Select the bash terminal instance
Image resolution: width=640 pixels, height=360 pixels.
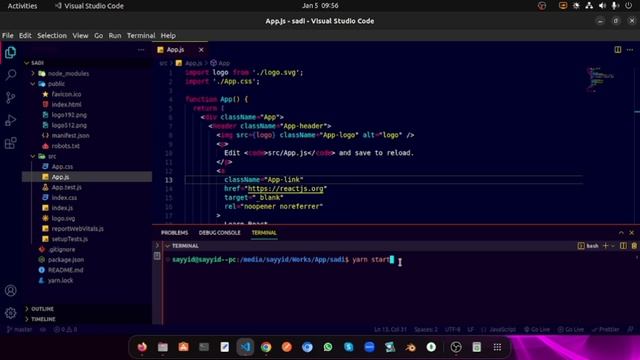588,246
